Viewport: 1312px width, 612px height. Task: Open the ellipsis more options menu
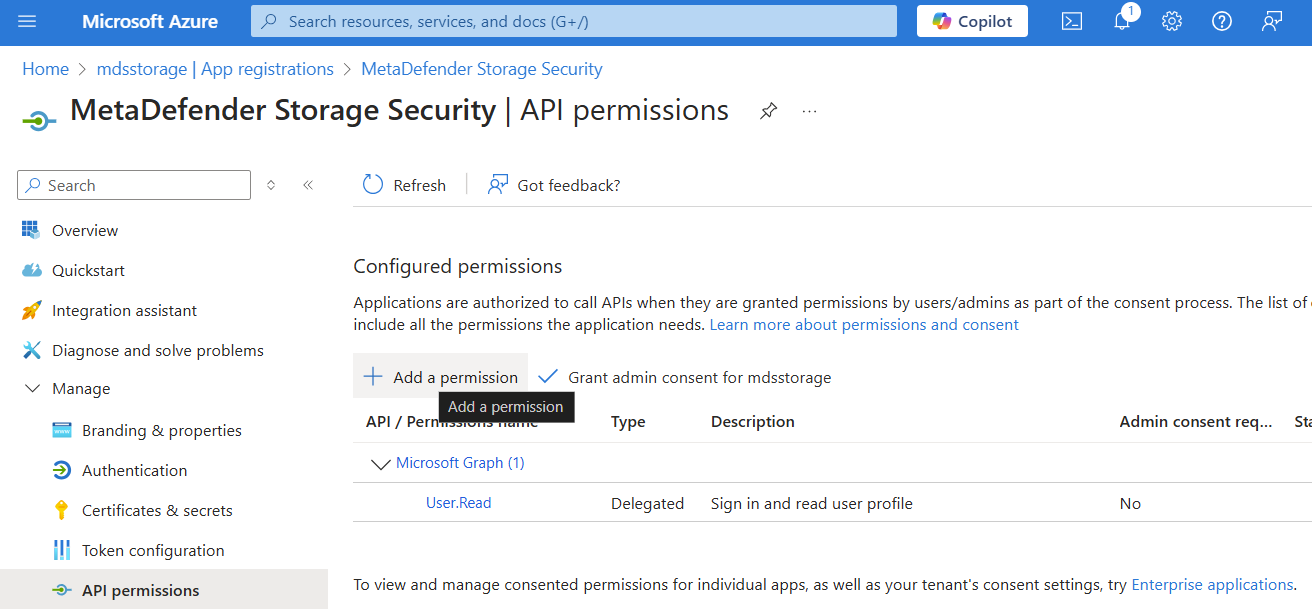click(810, 111)
